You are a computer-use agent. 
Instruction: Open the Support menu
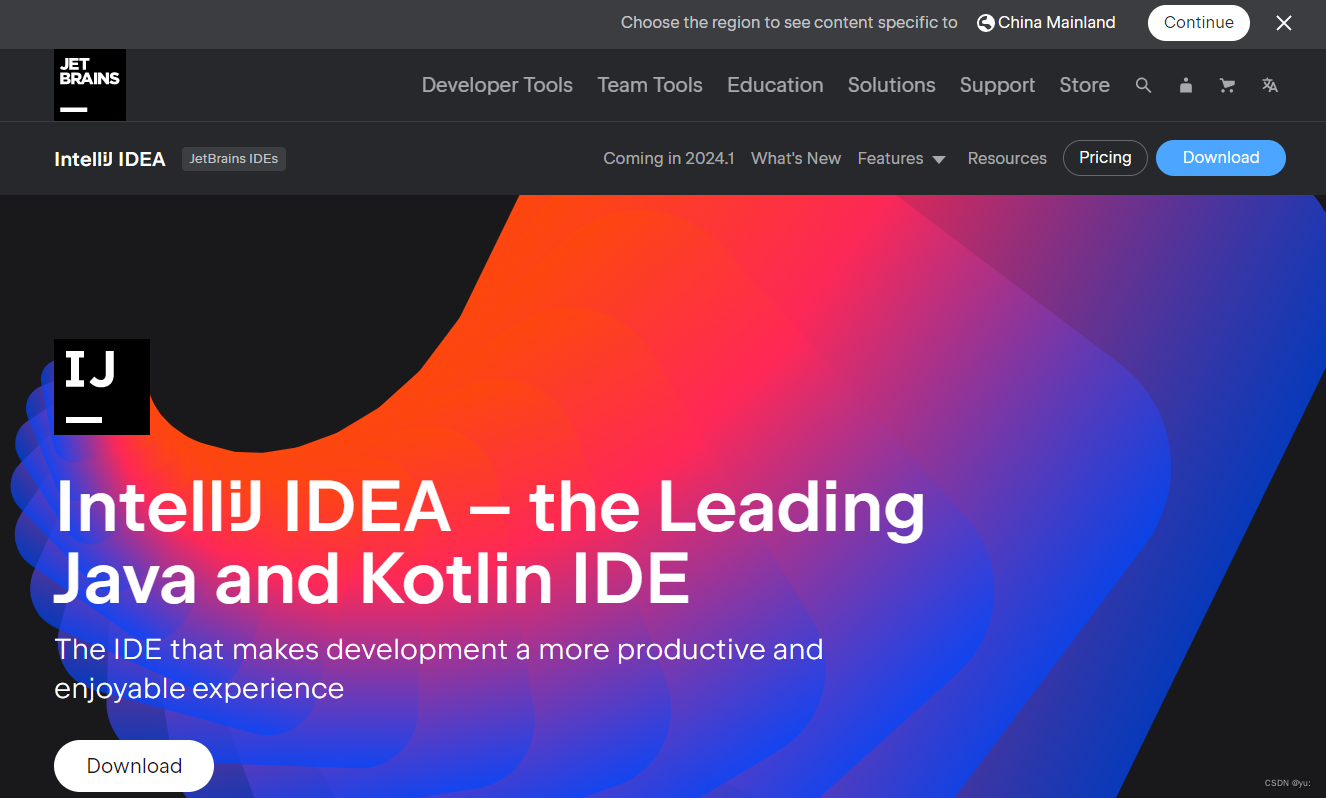(997, 85)
